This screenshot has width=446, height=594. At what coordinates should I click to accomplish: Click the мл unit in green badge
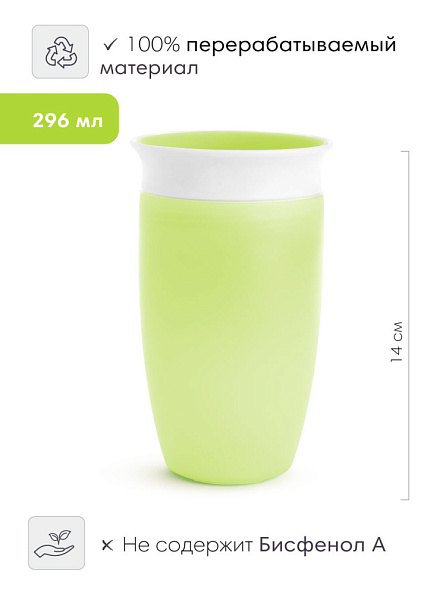click(x=89, y=122)
